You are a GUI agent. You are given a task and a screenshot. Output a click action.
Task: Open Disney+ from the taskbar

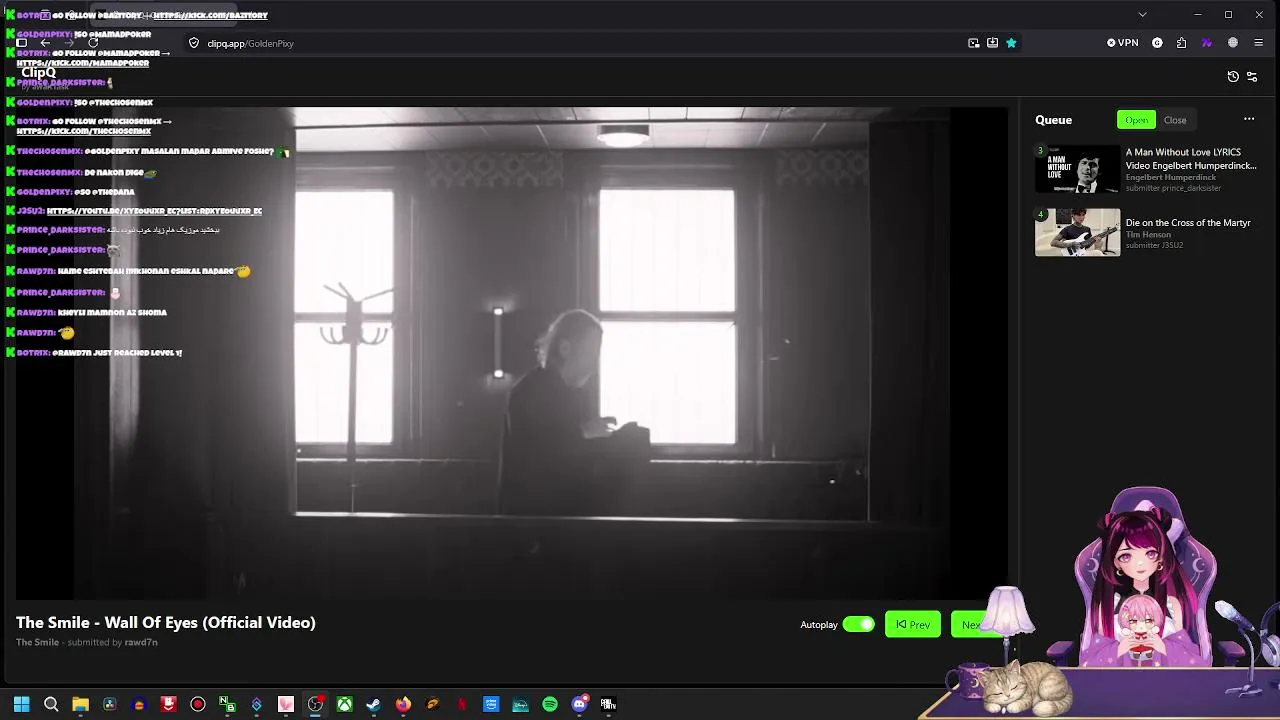click(x=520, y=704)
